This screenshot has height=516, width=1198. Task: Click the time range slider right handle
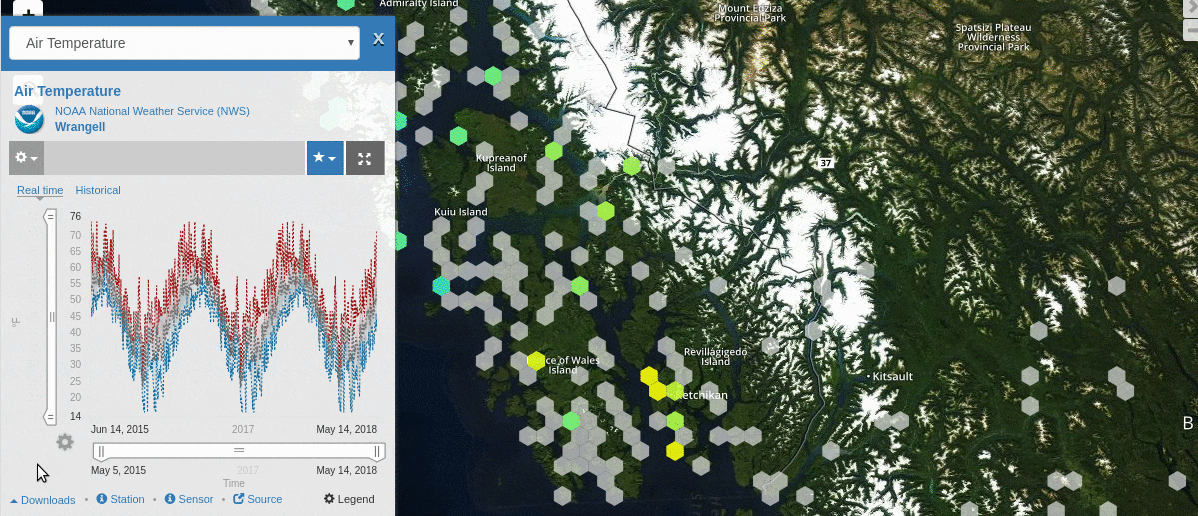[378, 452]
